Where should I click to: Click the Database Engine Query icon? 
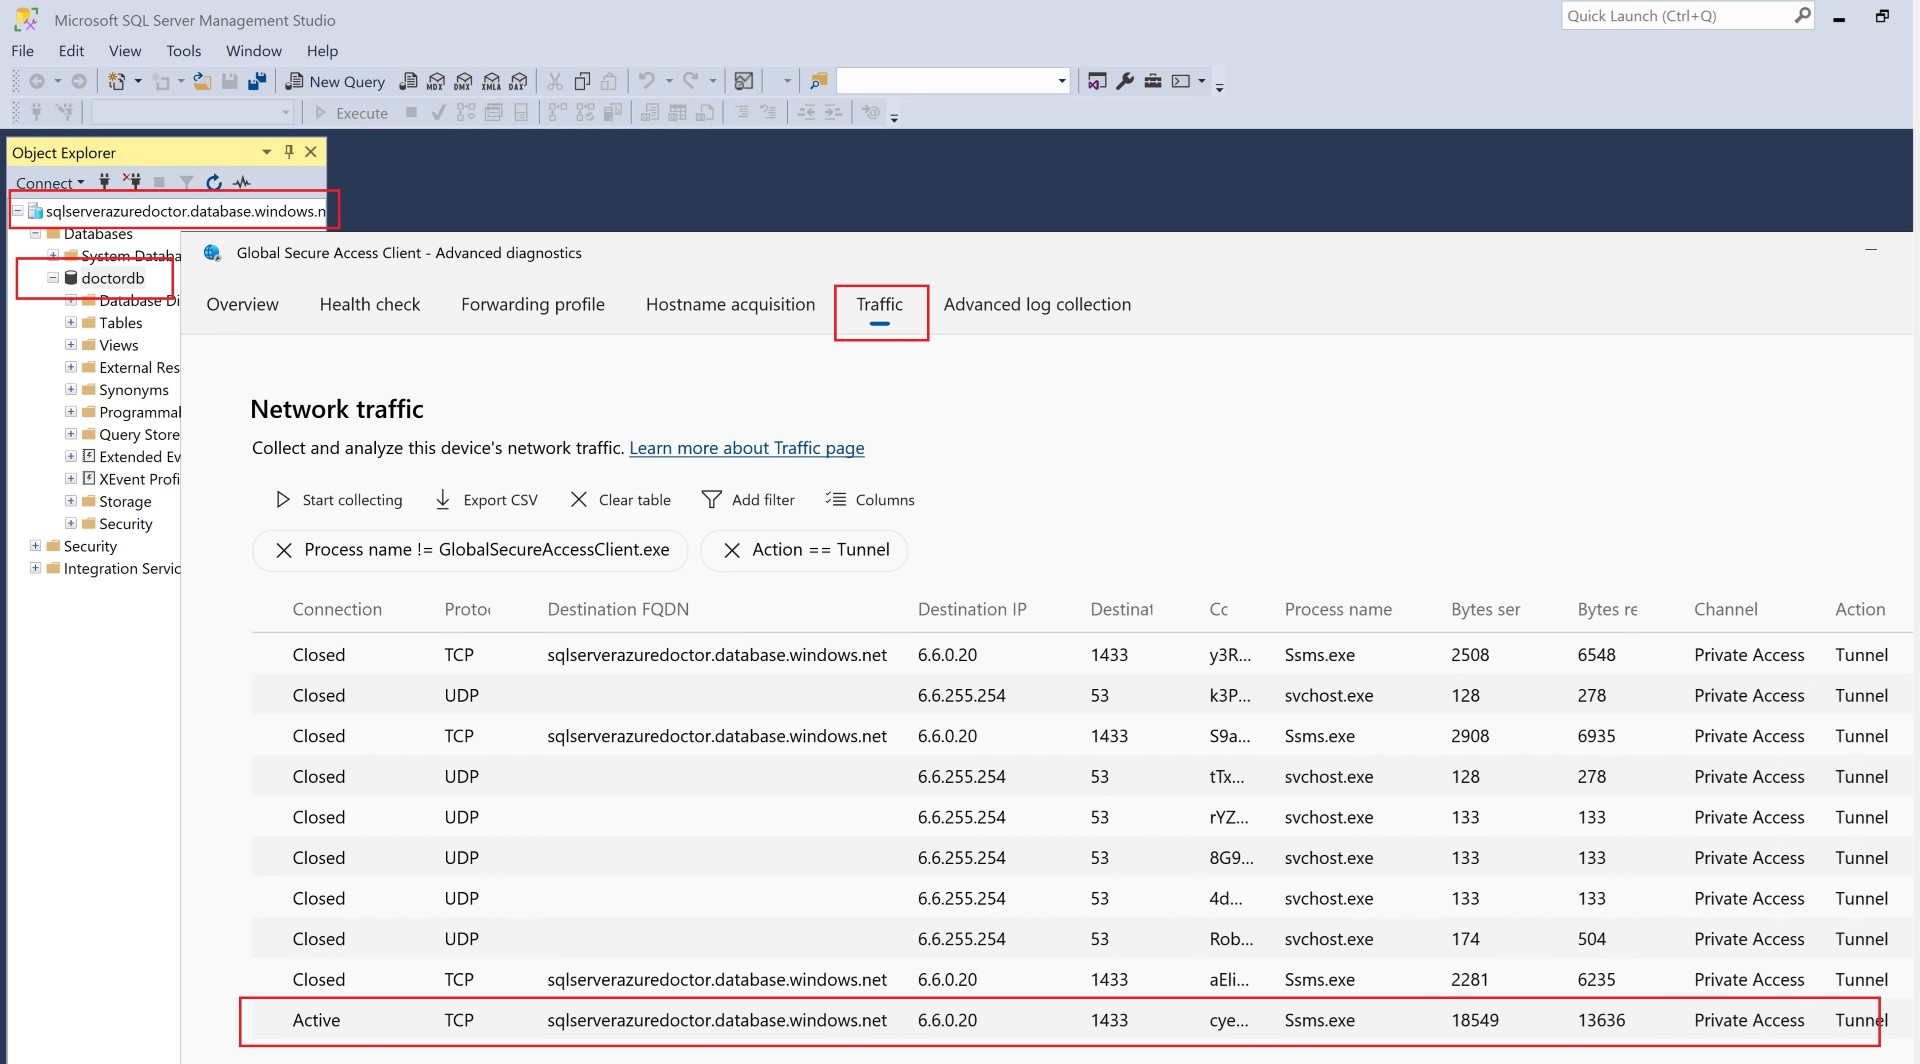408,81
